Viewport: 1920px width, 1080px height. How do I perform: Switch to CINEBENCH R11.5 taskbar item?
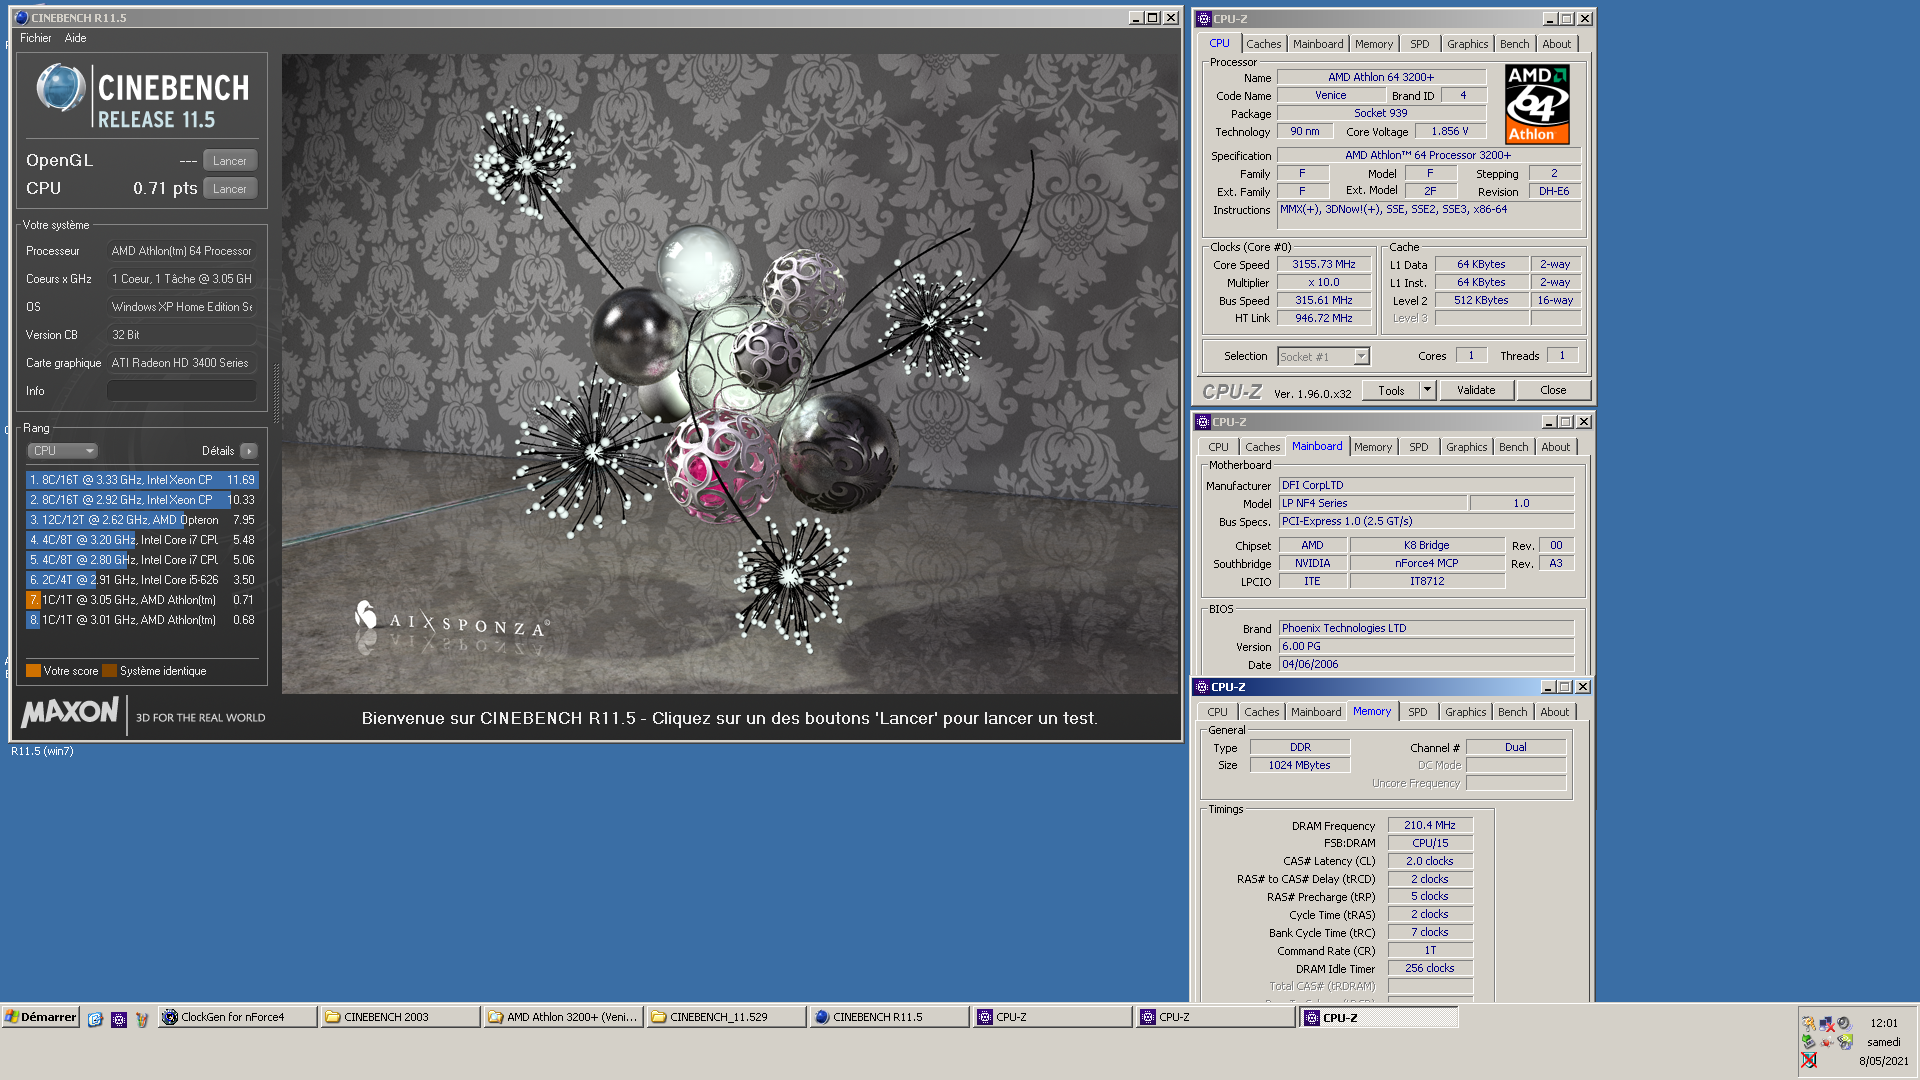point(890,1017)
